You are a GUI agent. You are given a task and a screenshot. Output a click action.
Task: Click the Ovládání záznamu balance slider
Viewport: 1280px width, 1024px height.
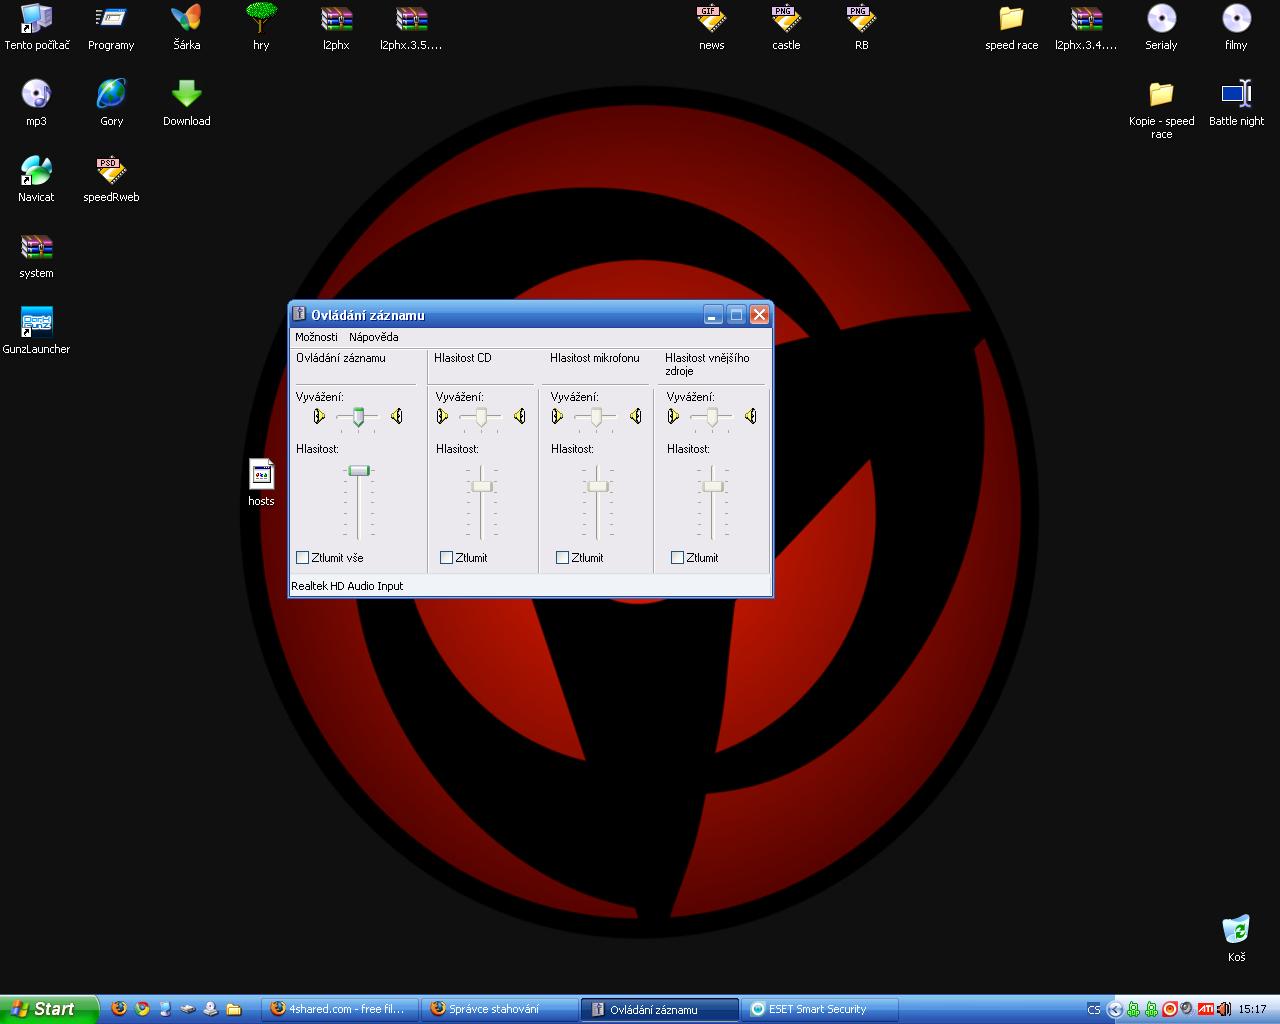click(358, 417)
